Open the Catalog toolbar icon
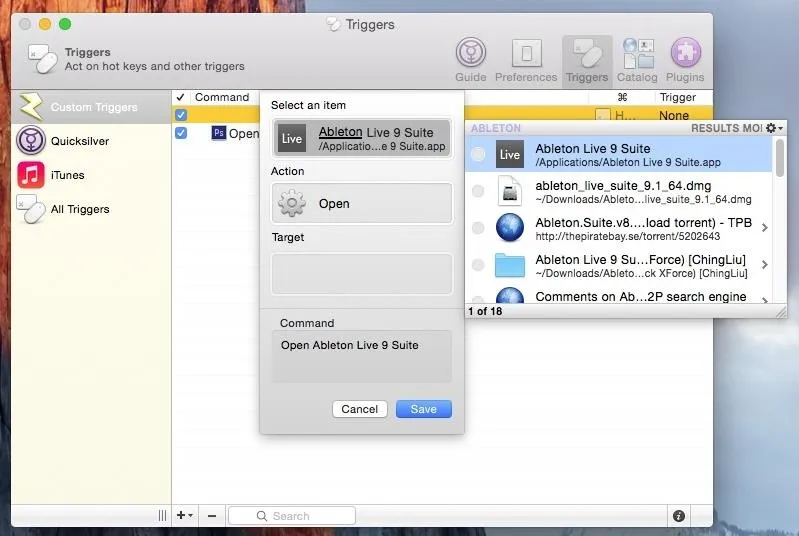The image size is (799, 536). (x=637, y=61)
